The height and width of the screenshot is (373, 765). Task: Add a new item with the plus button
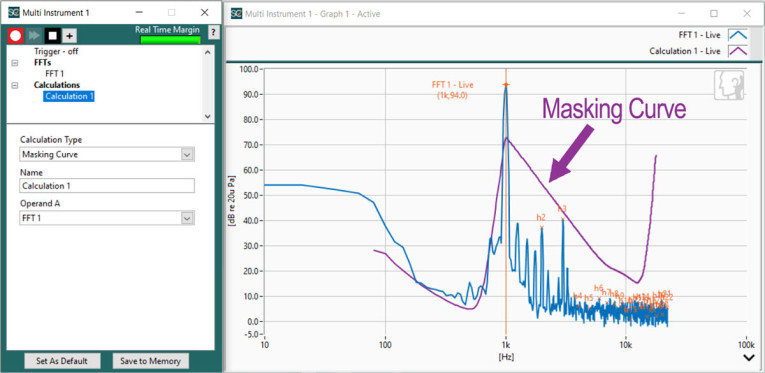coord(69,36)
